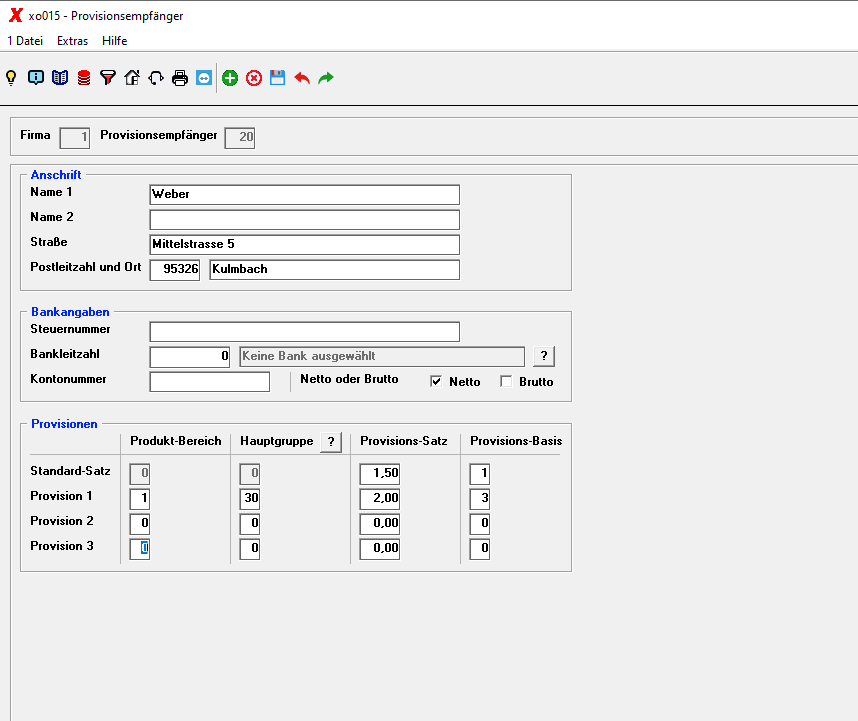The image size is (858, 721).
Task: Click the green forward arrow icon
Action: pyautogui.click(x=326, y=78)
